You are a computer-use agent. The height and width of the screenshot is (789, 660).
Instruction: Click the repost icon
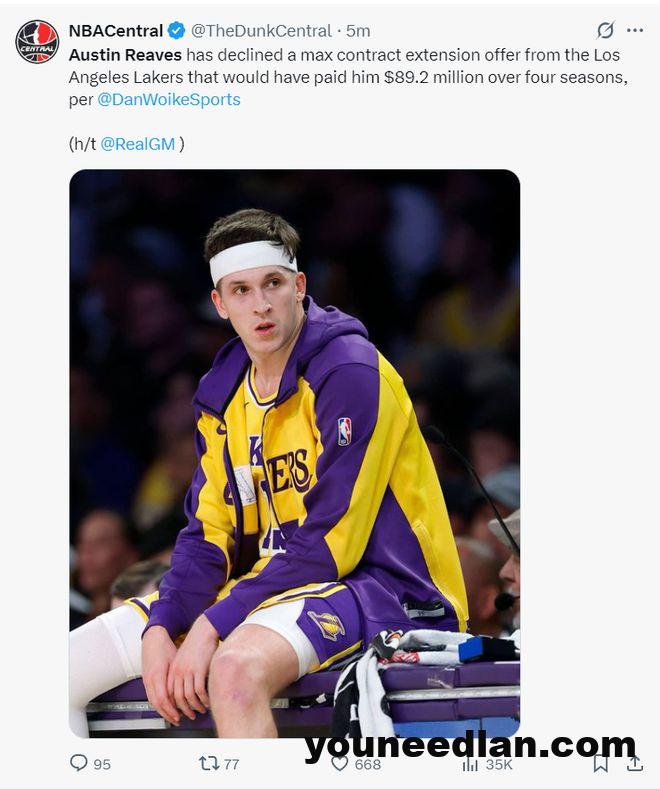209,763
